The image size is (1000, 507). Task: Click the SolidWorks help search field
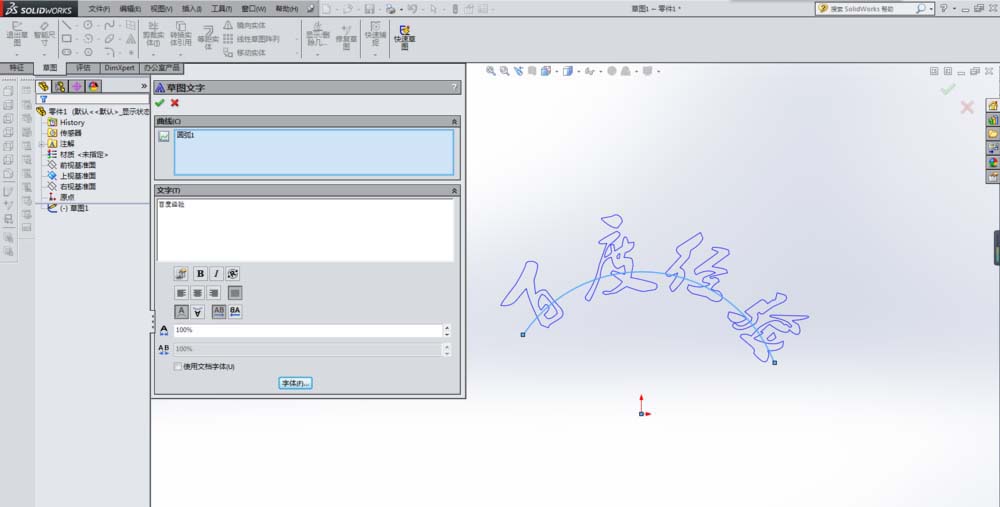point(871,9)
